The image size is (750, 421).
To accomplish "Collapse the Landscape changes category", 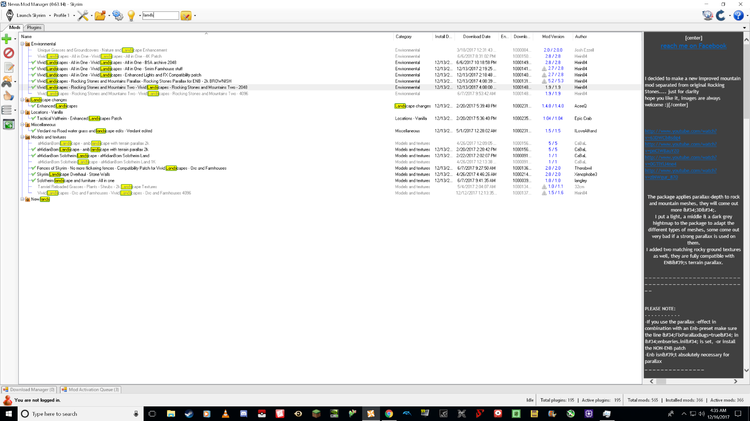I will [x=22, y=100].
